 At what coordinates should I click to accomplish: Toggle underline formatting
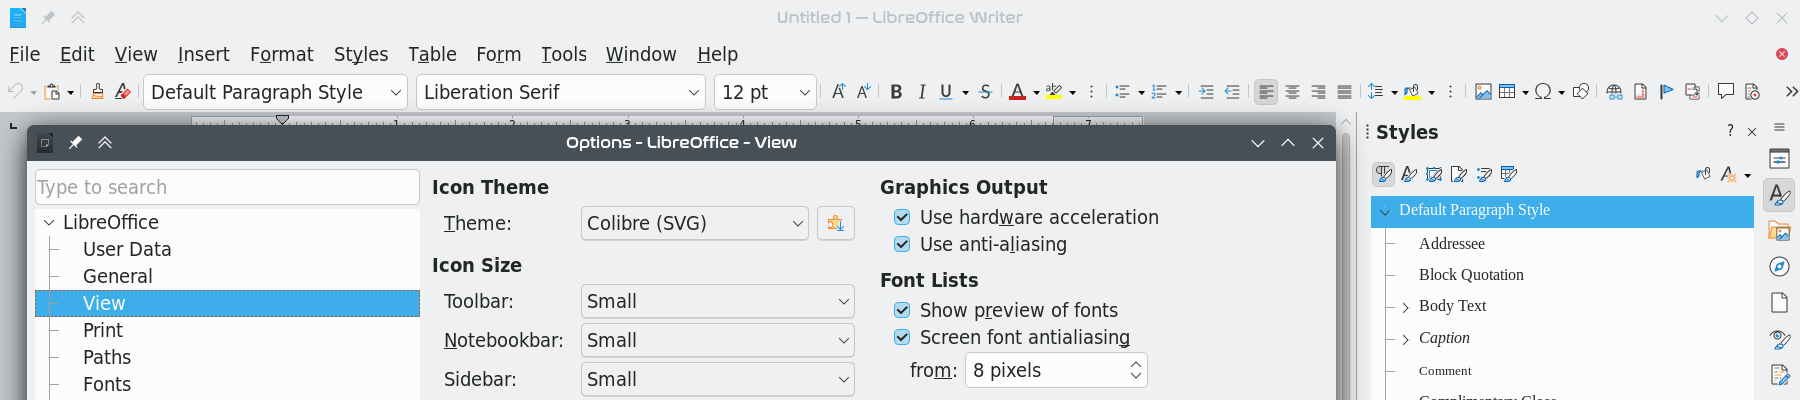946,92
